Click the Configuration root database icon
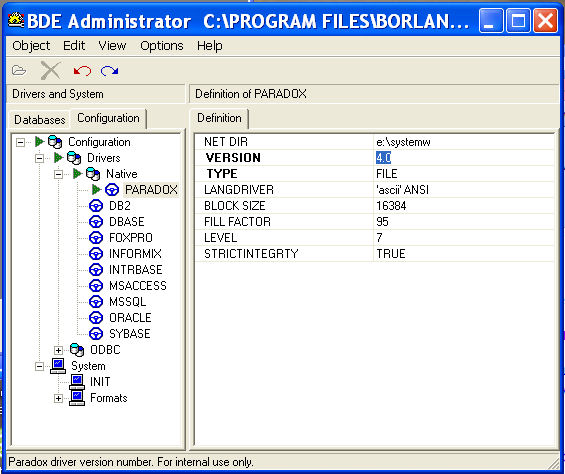This screenshot has width=565, height=474. (x=55, y=142)
